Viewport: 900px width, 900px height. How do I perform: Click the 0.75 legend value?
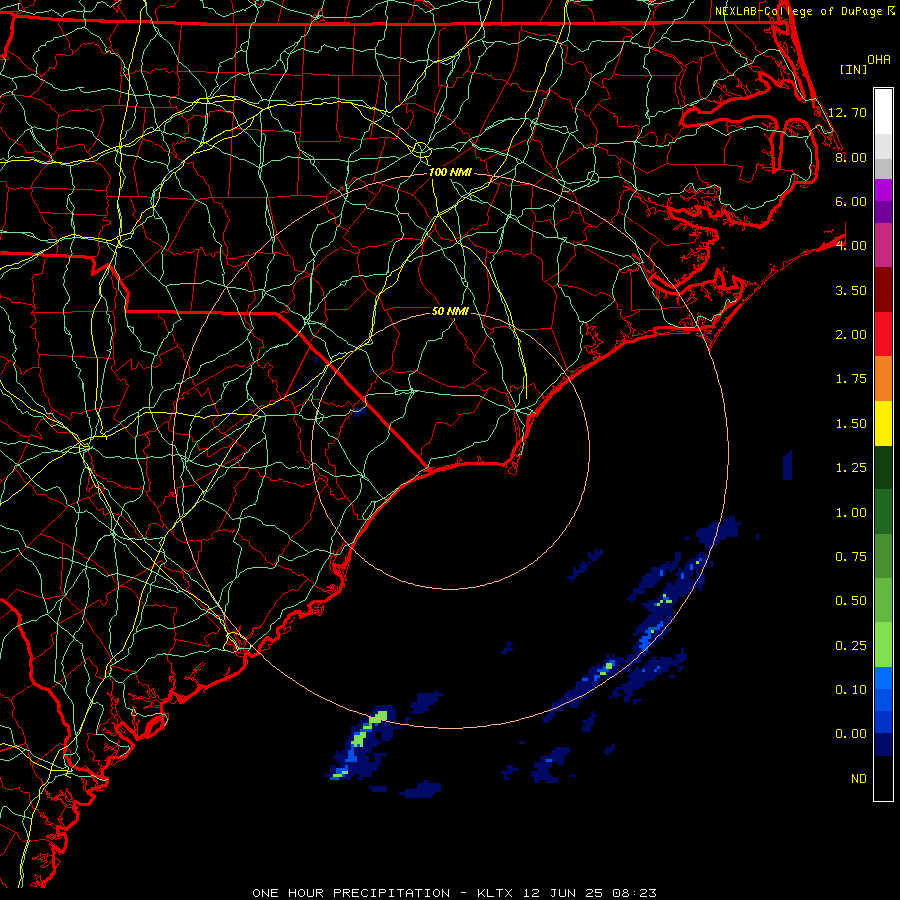click(x=851, y=557)
